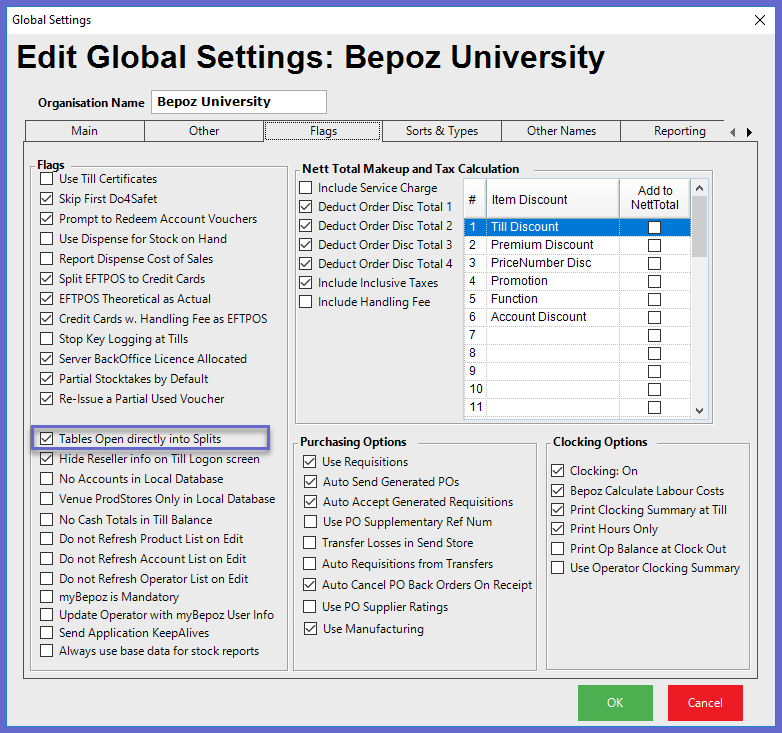Uncheck Skip First Do4Safet
The width and height of the screenshot is (782, 733).
tap(46, 198)
